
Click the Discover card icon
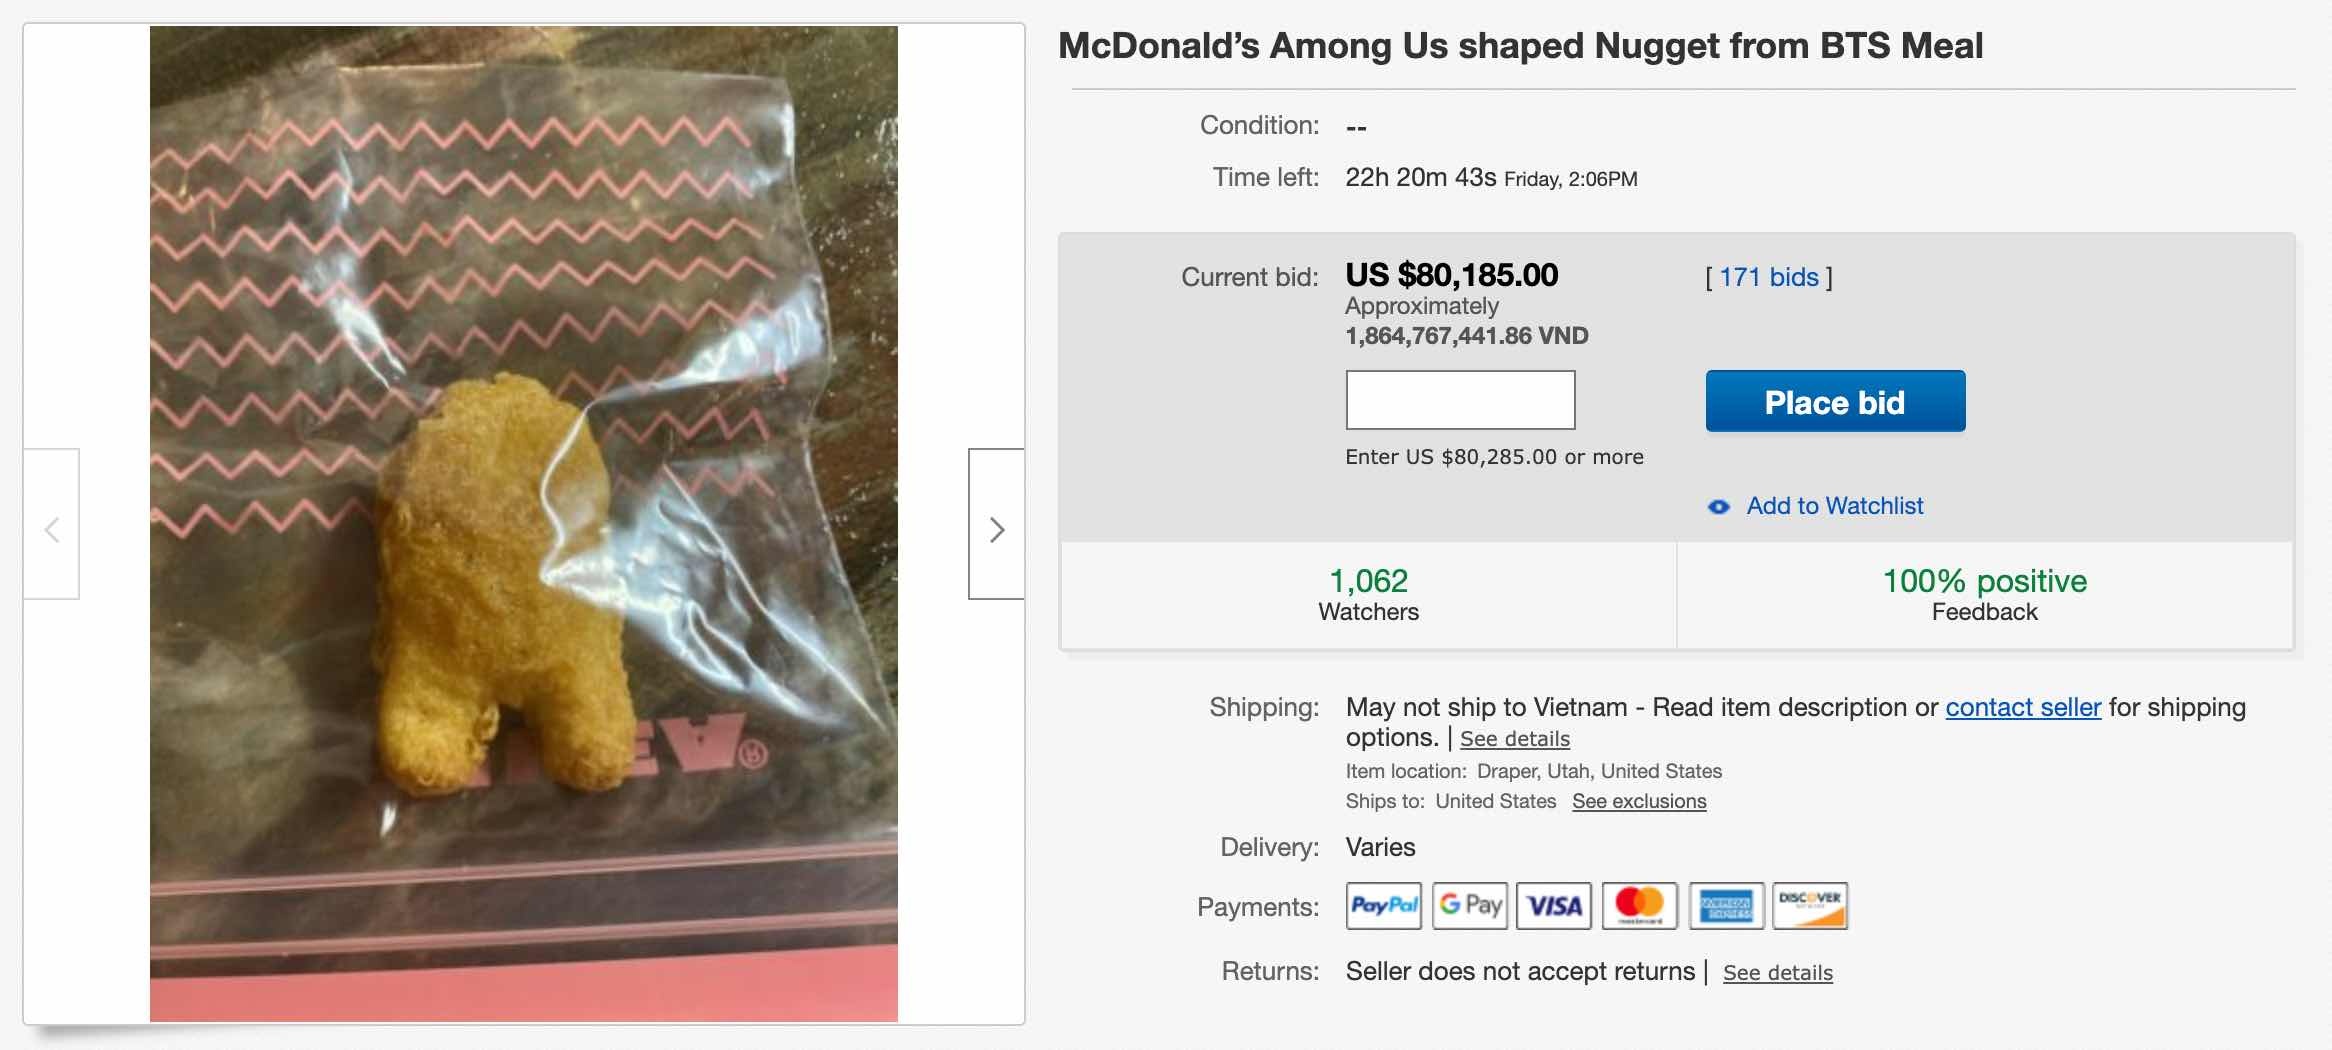pyautogui.click(x=1810, y=906)
